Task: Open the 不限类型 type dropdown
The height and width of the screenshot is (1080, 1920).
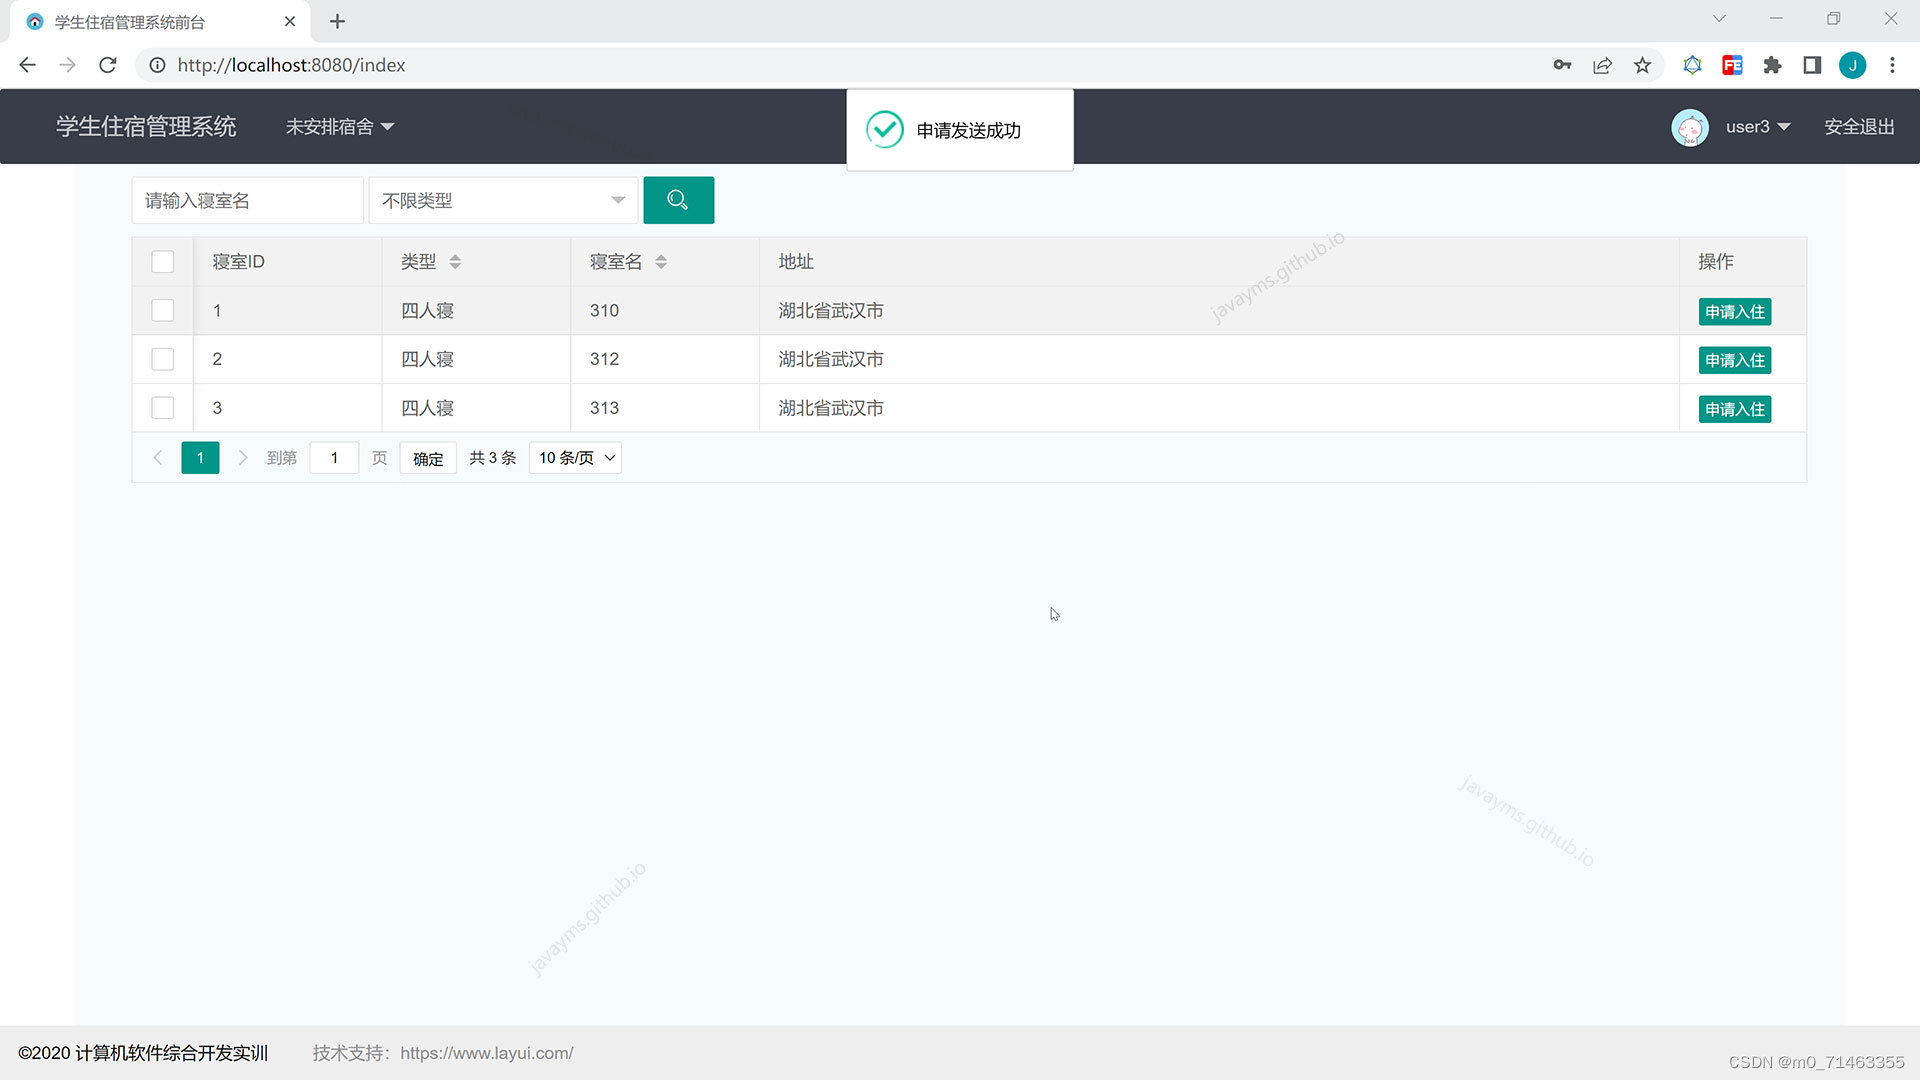Action: [x=502, y=200]
